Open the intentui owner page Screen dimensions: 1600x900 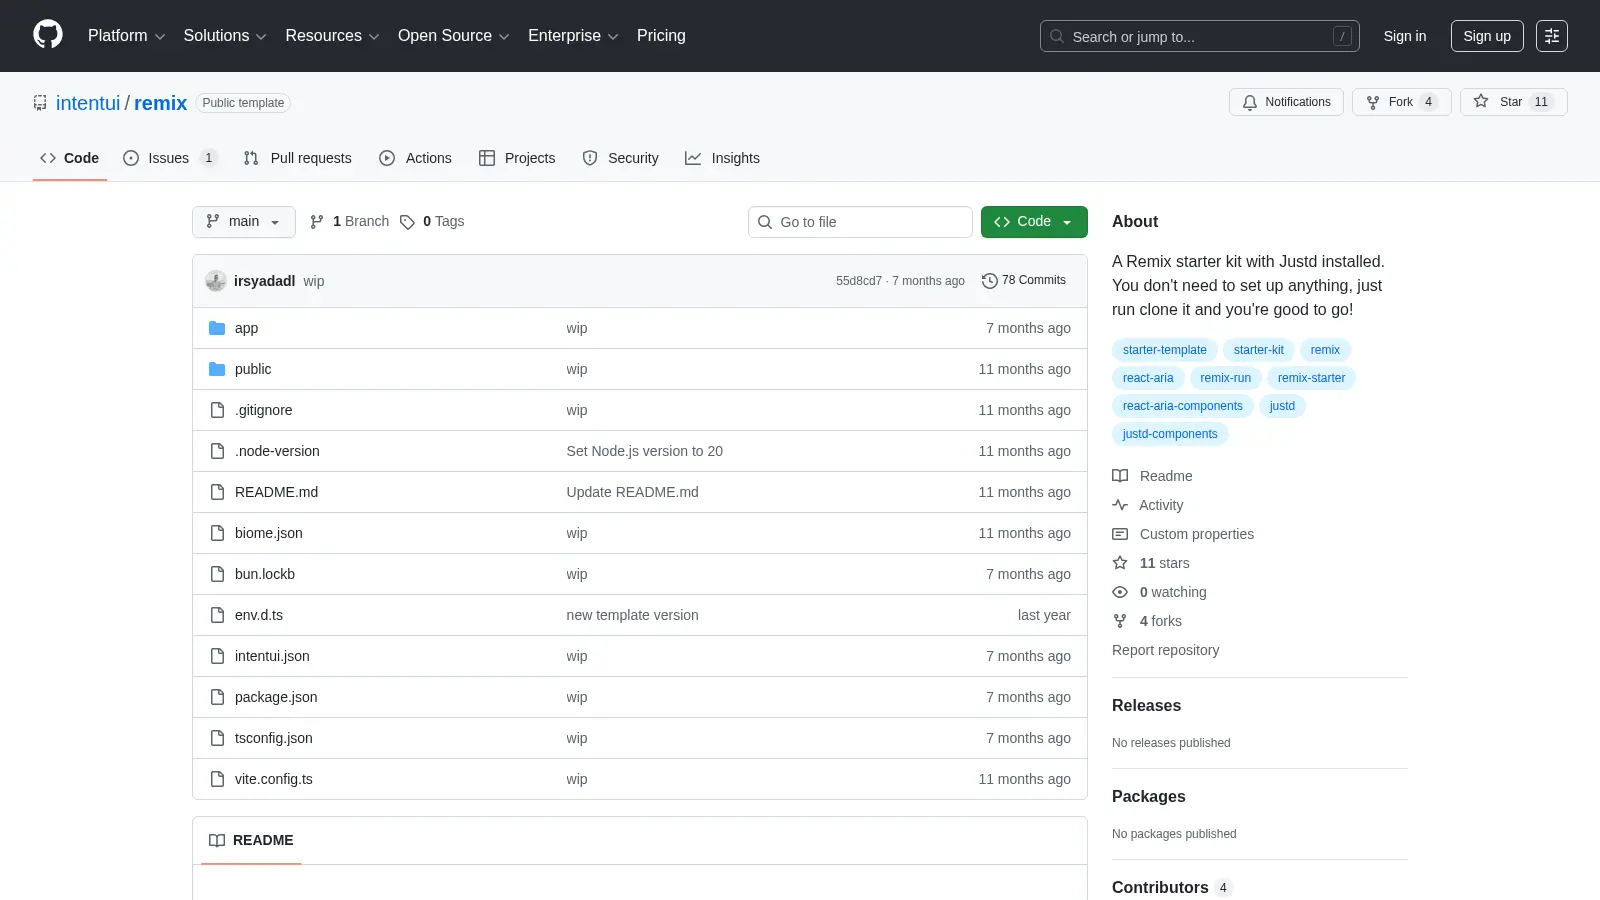pos(88,103)
